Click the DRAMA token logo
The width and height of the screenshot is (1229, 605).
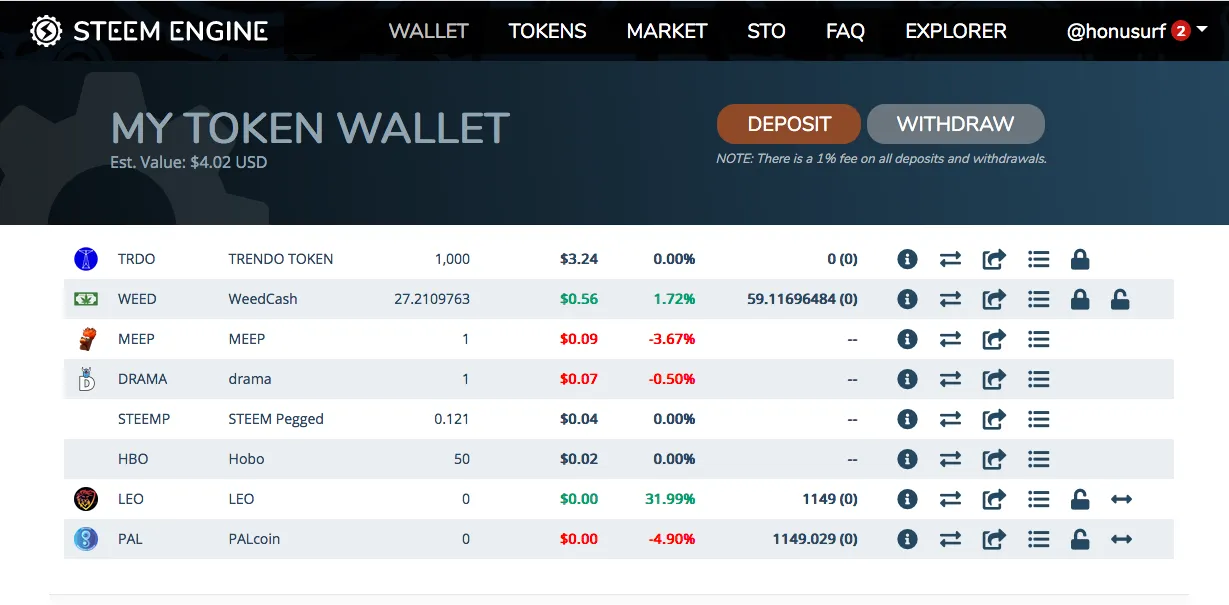click(86, 379)
